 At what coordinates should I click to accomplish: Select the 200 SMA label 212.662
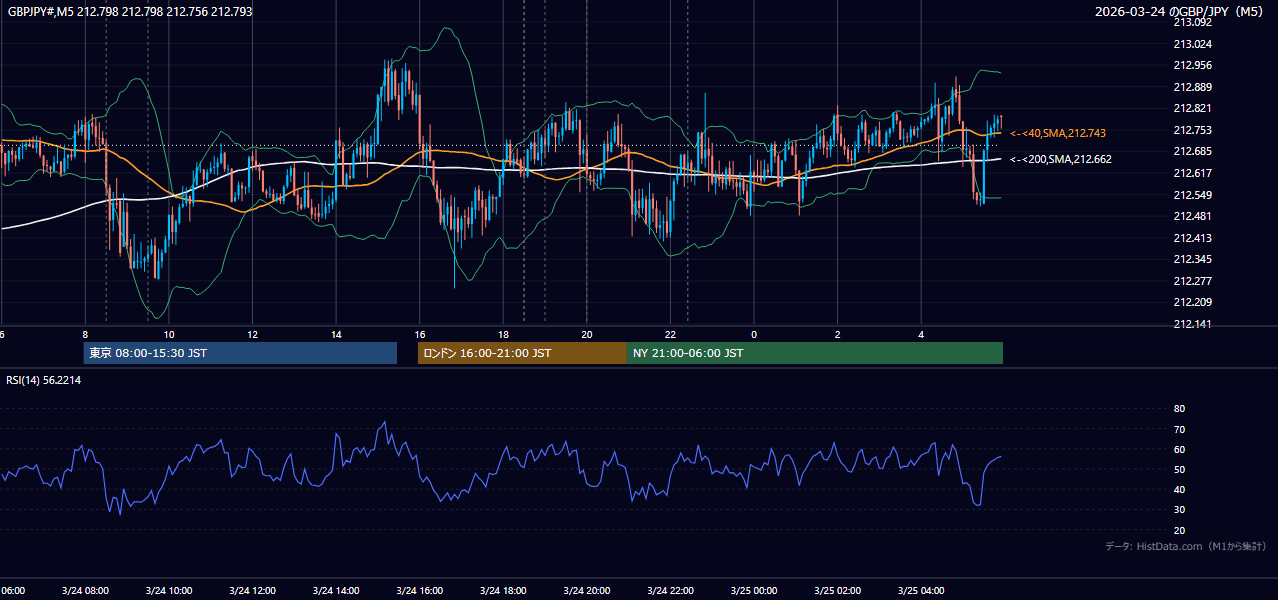[x=1061, y=159]
